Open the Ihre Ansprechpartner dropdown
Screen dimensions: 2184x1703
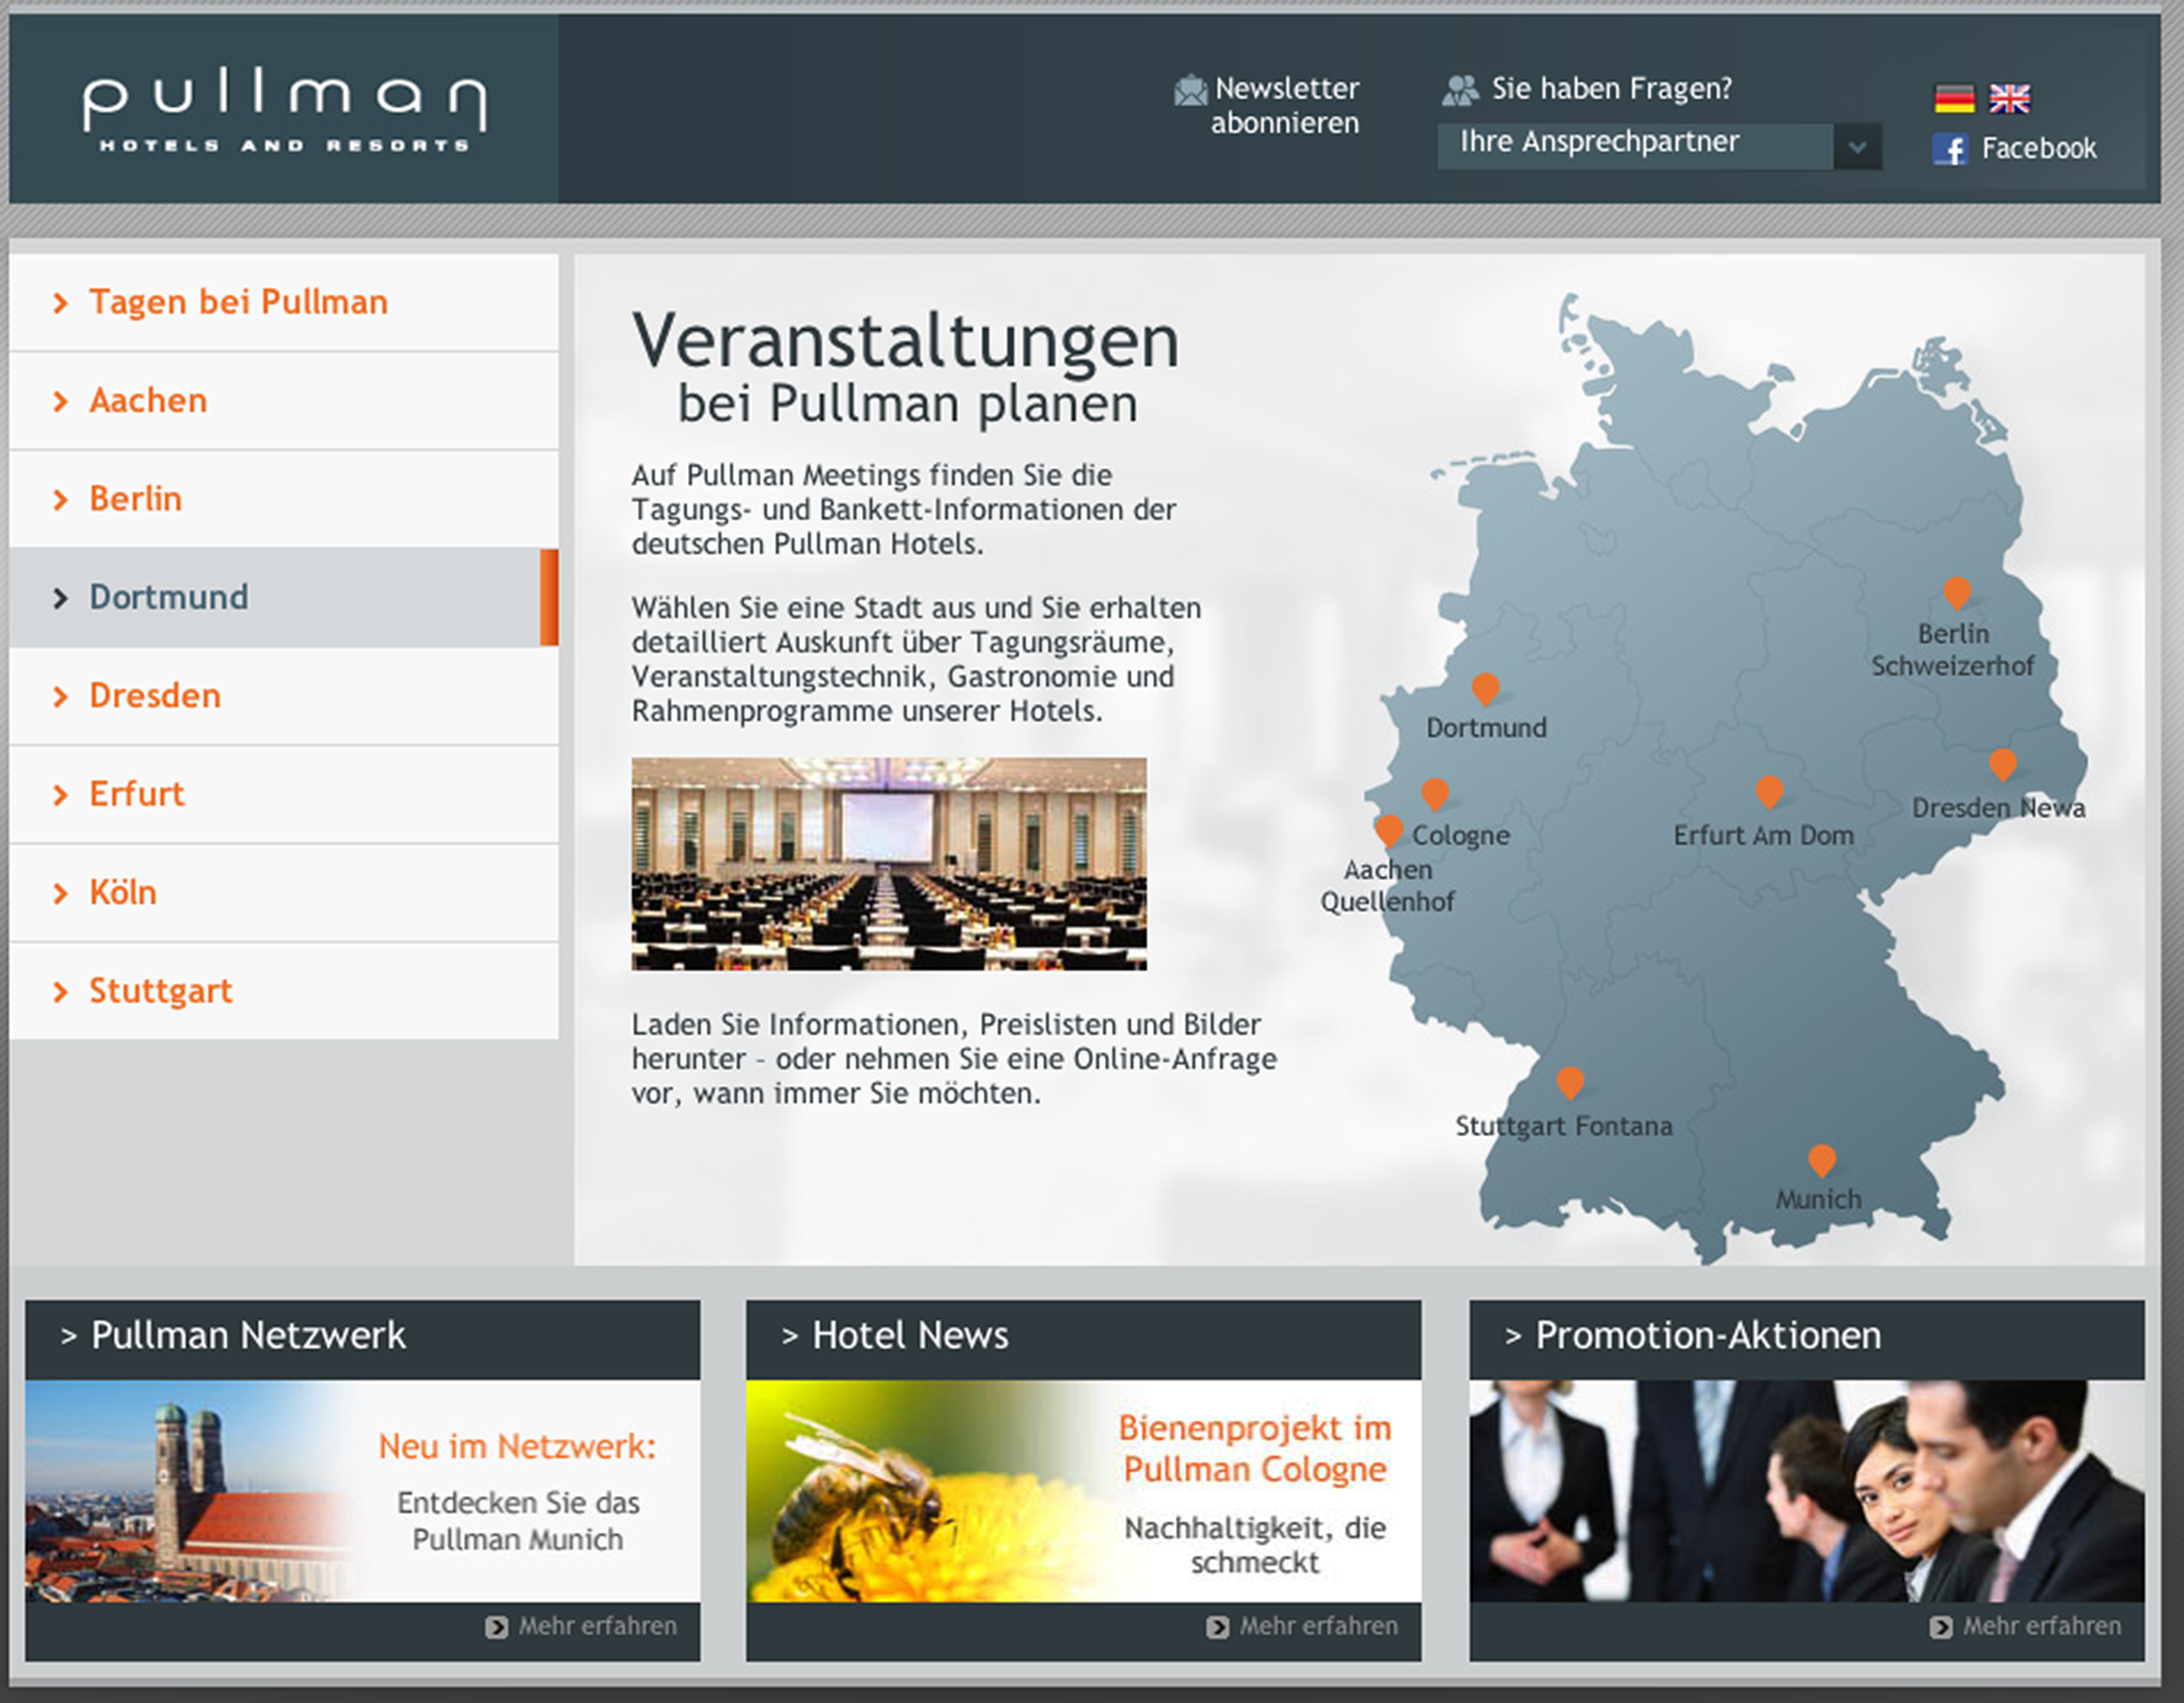(x=1659, y=146)
